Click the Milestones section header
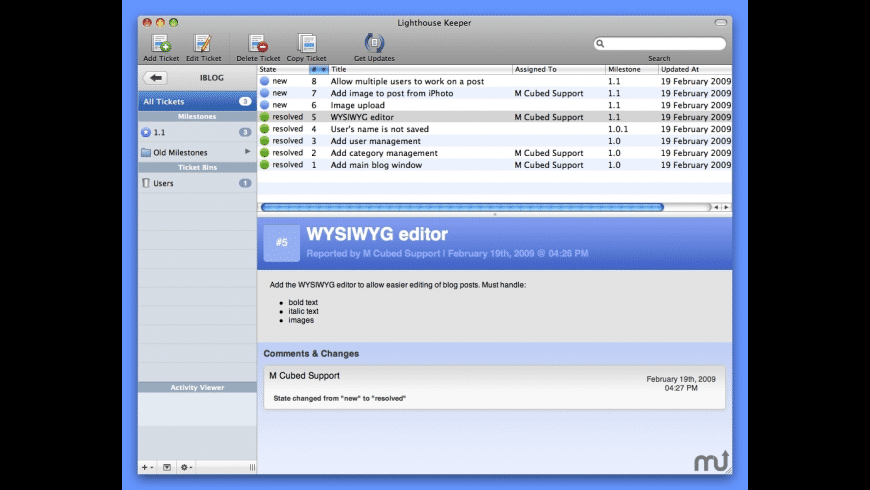870x490 pixels. (x=197, y=117)
